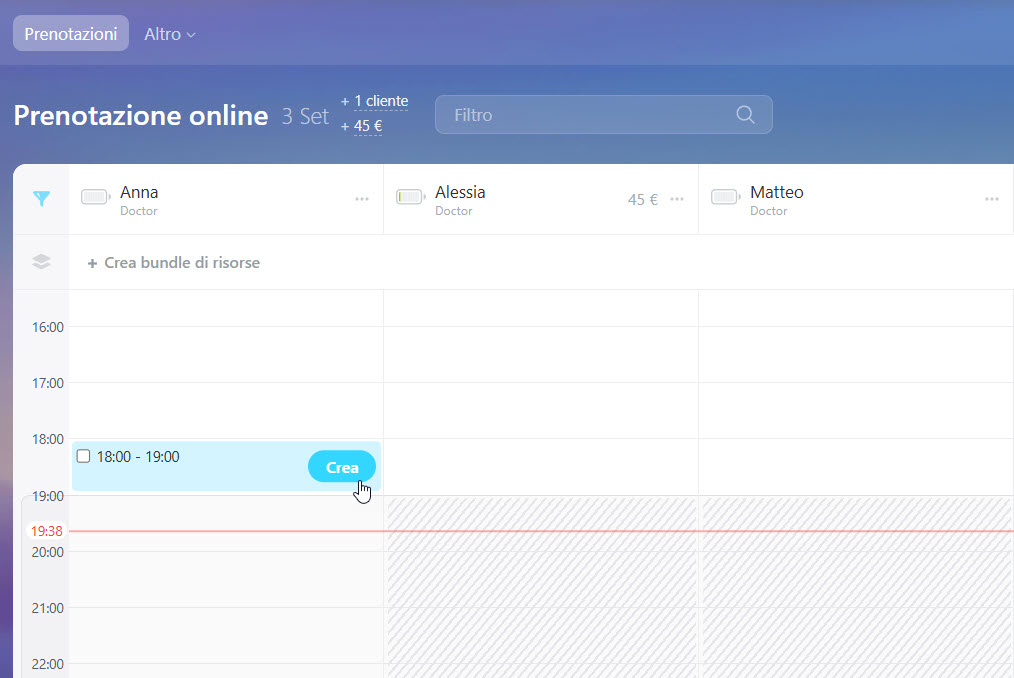
Task: Click the funnel filter icon
Action: (x=41, y=199)
